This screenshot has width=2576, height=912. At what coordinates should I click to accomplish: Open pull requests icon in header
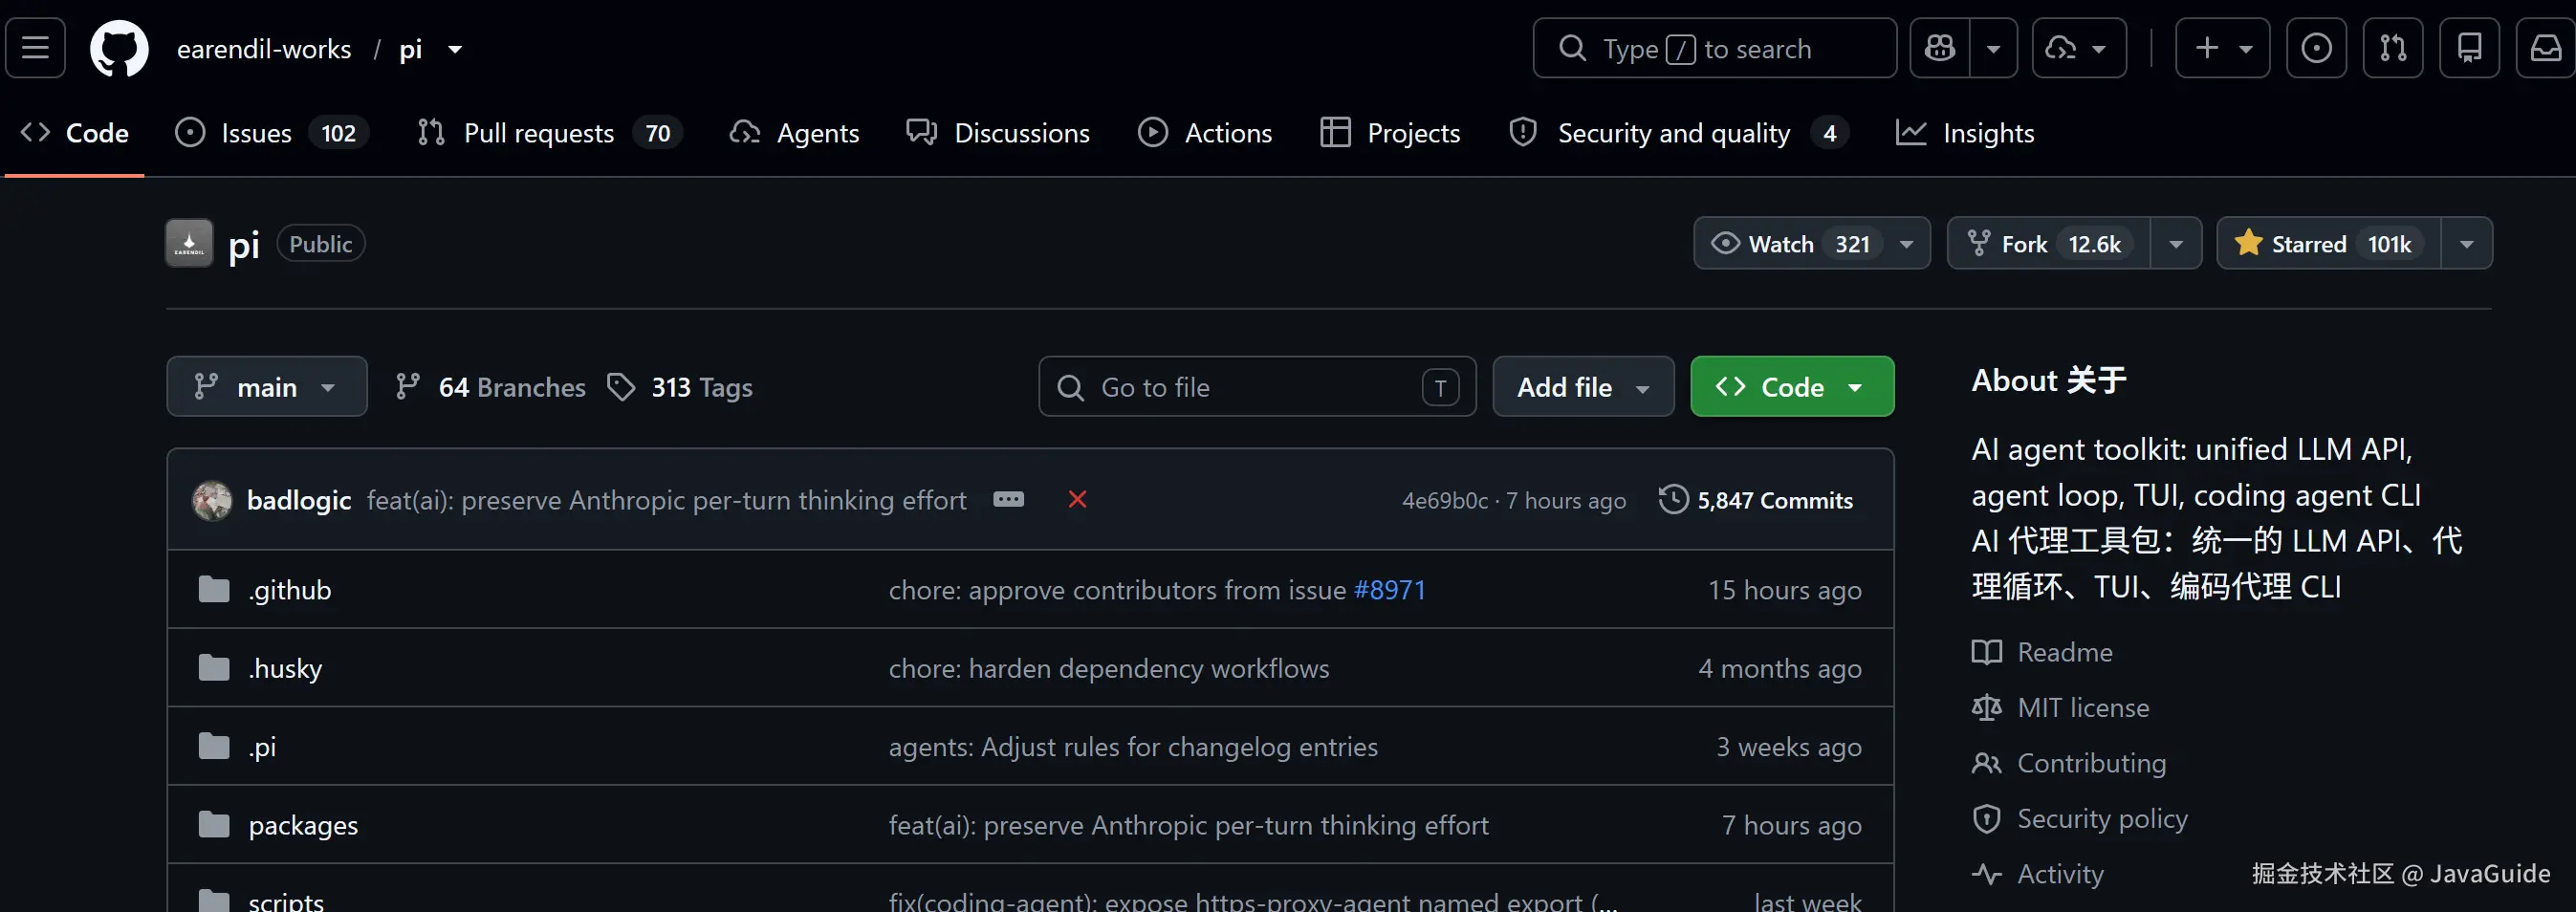[2393, 48]
